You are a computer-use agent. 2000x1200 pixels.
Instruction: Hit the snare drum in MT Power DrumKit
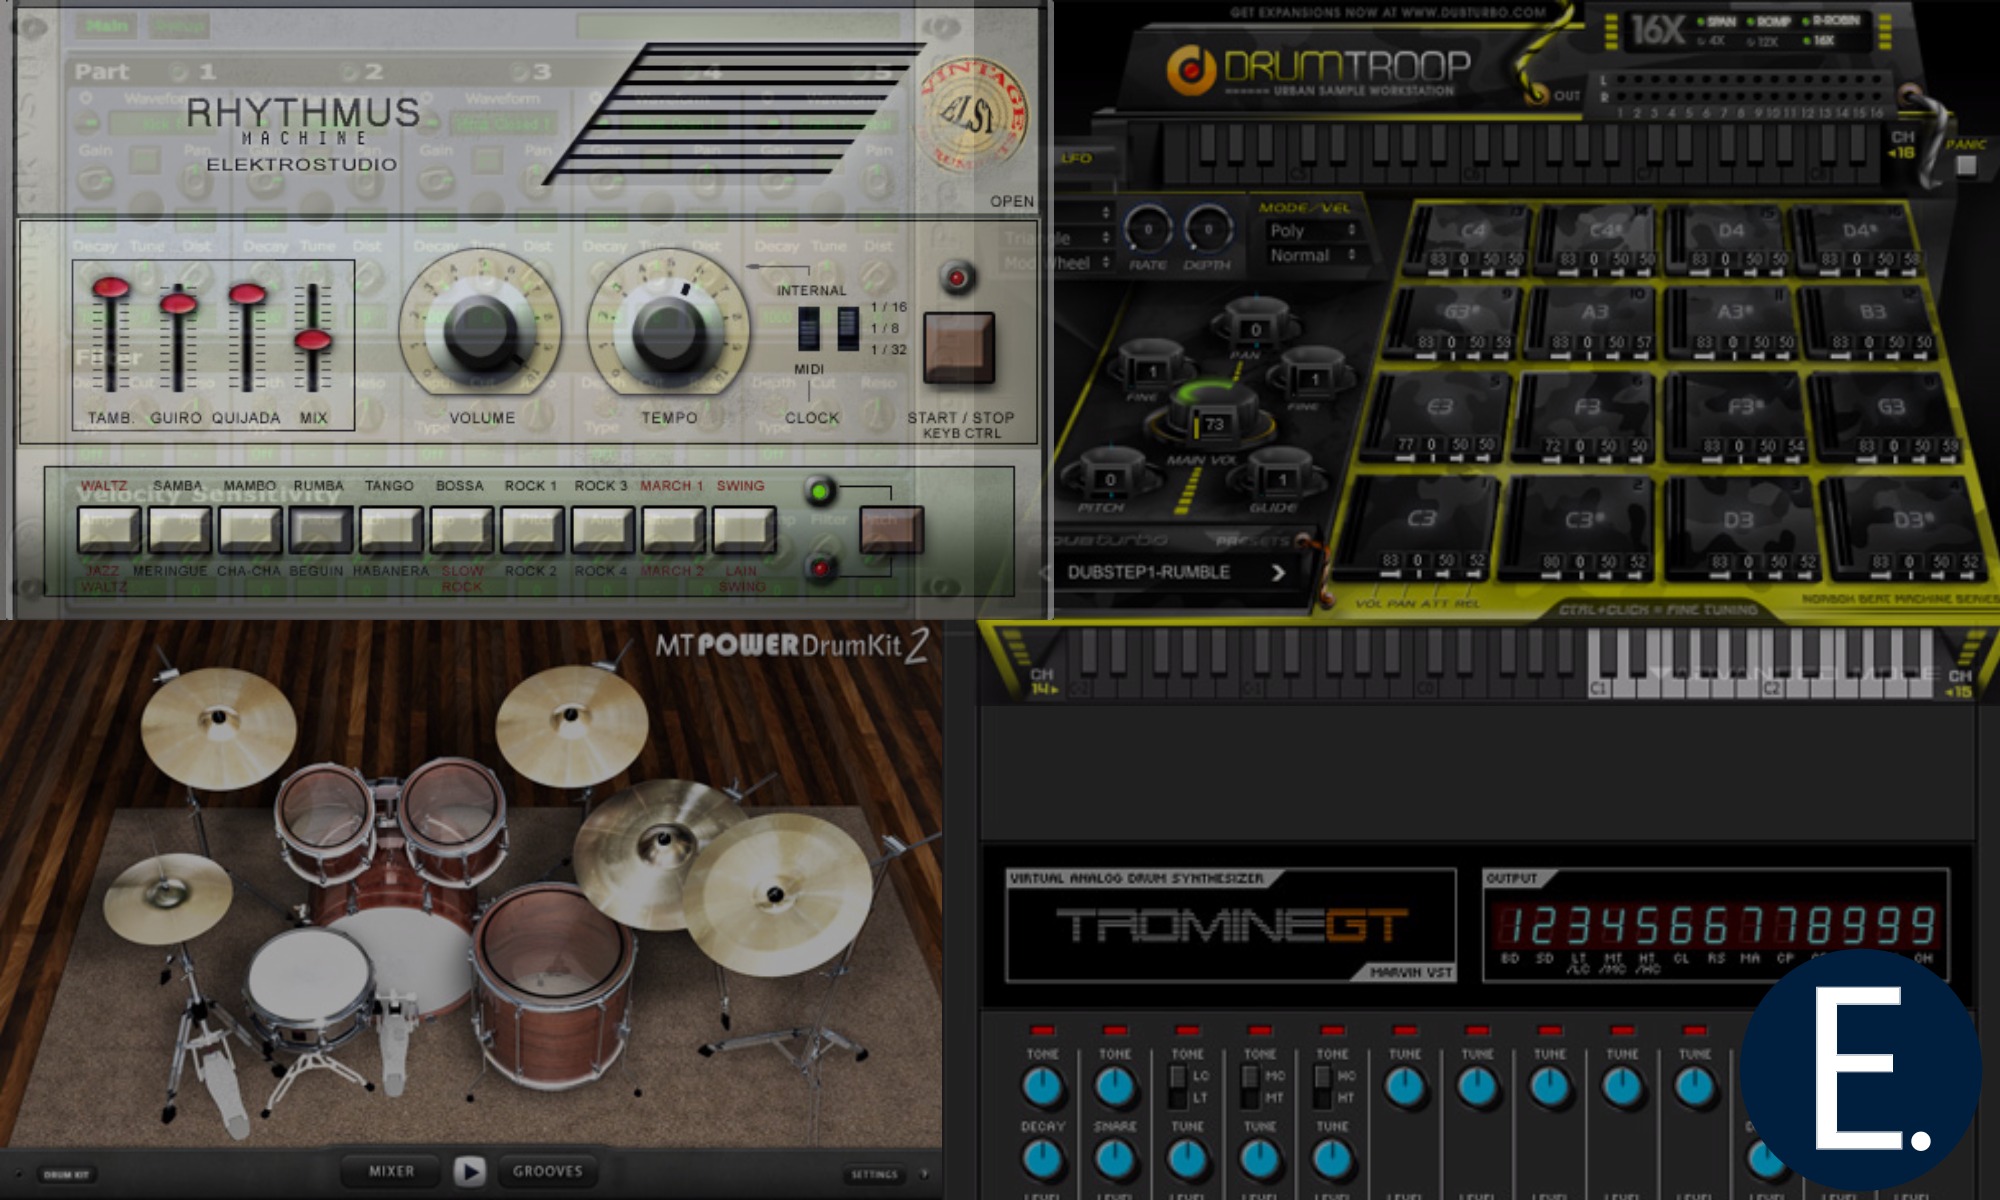(310, 983)
